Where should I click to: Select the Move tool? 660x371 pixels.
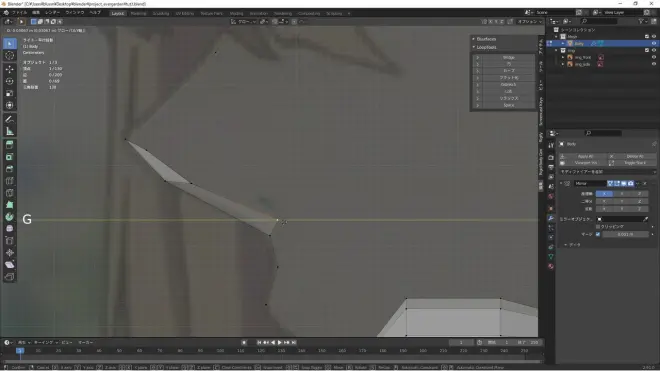coord(10,69)
